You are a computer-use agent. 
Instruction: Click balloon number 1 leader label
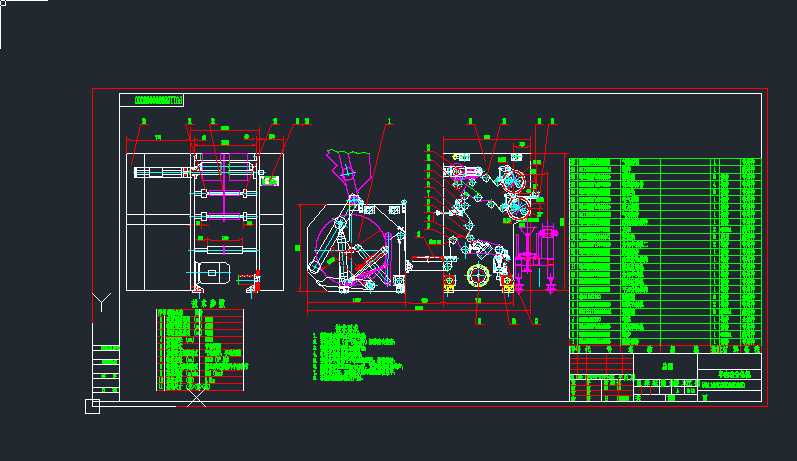tap(388, 121)
